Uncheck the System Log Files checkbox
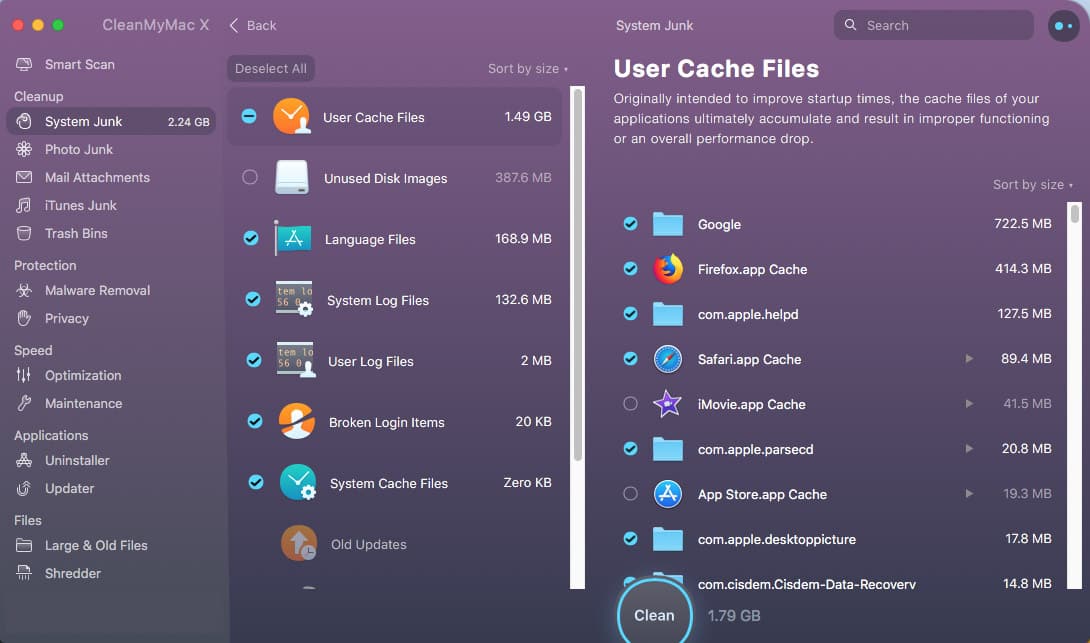 pos(253,300)
